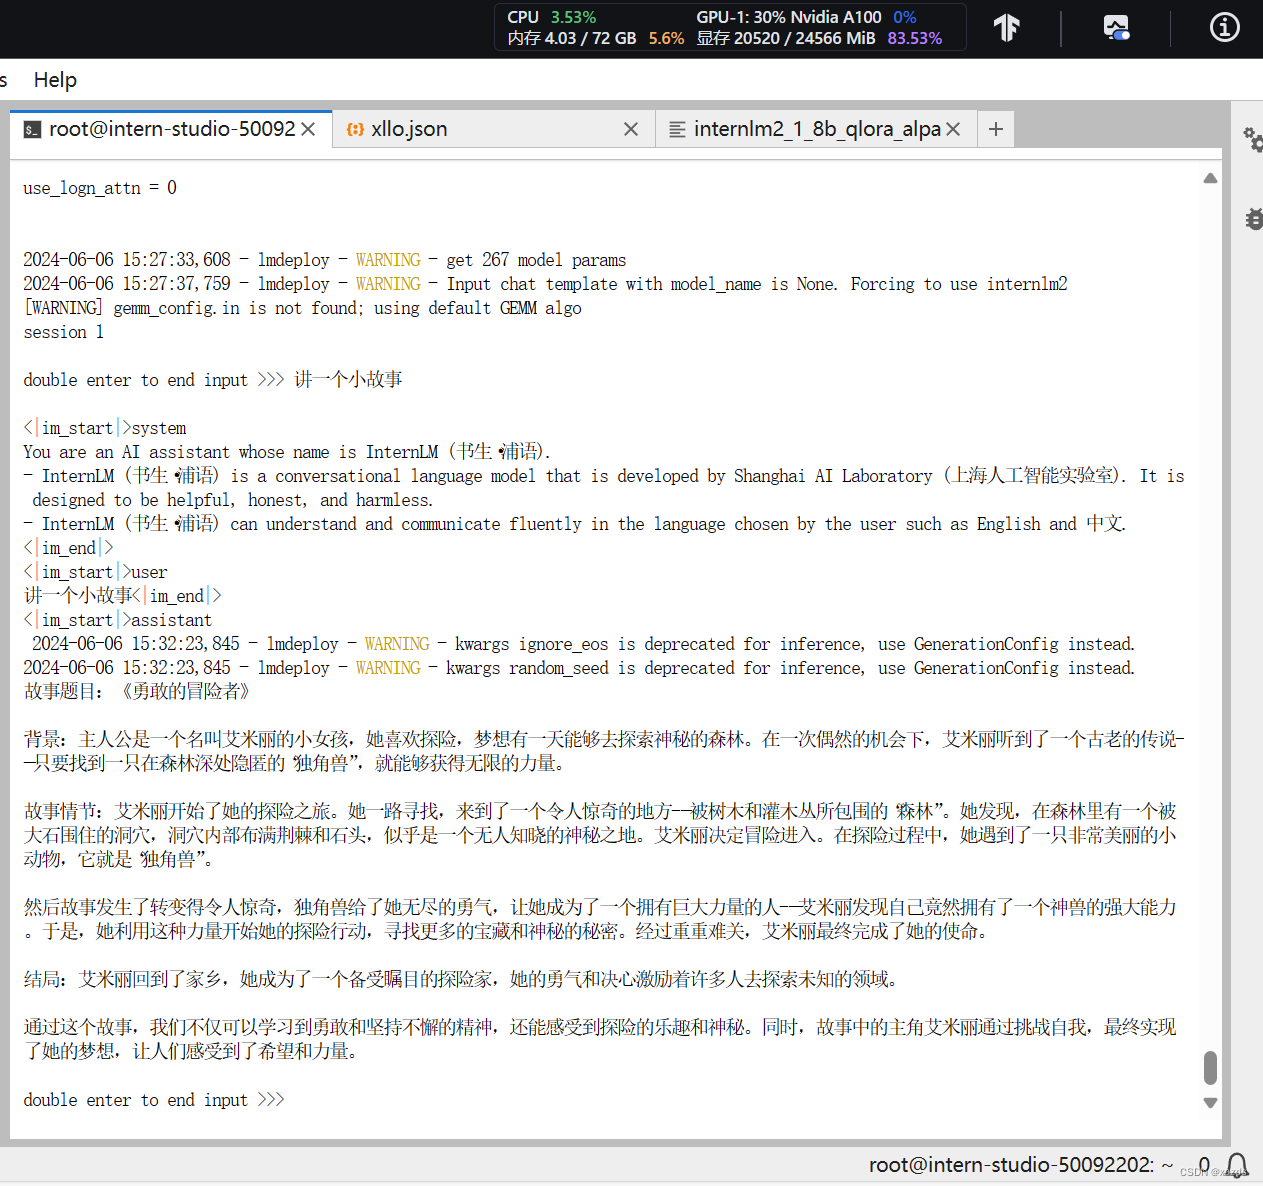The image size is (1263, 1186).
Task: Click the story title line 故事题目:《勇敢的冒险者》
Action: click(x=137, y=692)
